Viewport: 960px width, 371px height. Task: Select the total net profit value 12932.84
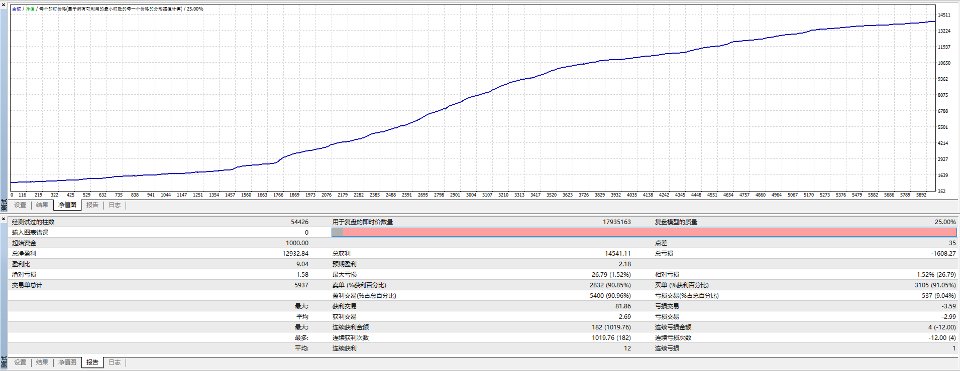[295, 253]
